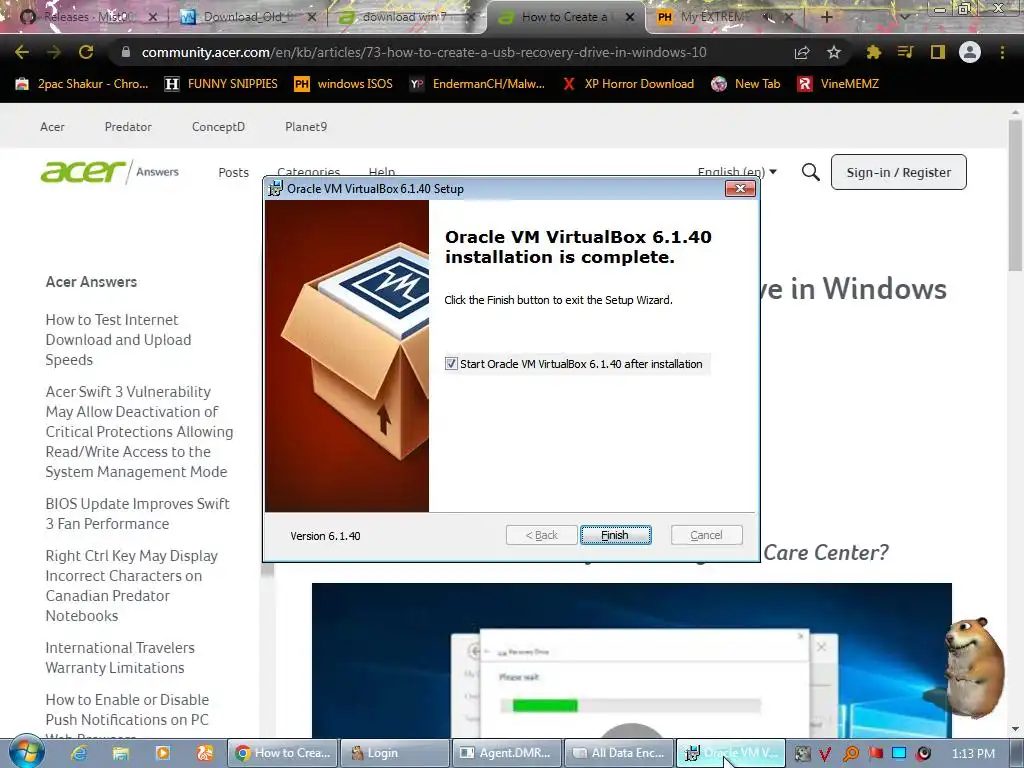Open EndermanCH/Malw... bookmark

tap(477, 84)
